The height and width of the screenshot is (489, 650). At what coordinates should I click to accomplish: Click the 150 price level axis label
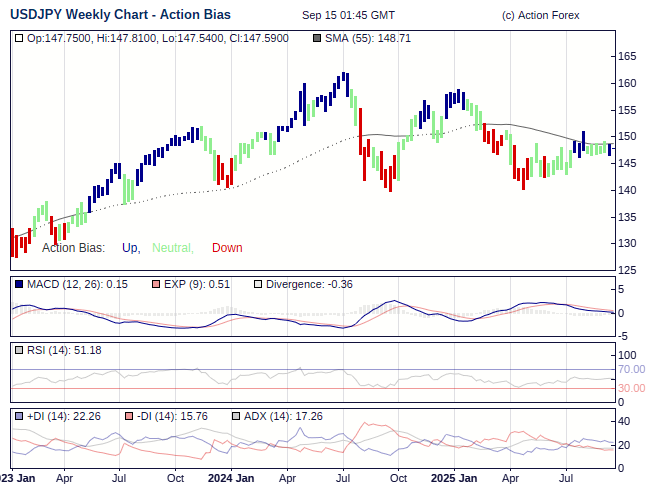click(628, 137)
